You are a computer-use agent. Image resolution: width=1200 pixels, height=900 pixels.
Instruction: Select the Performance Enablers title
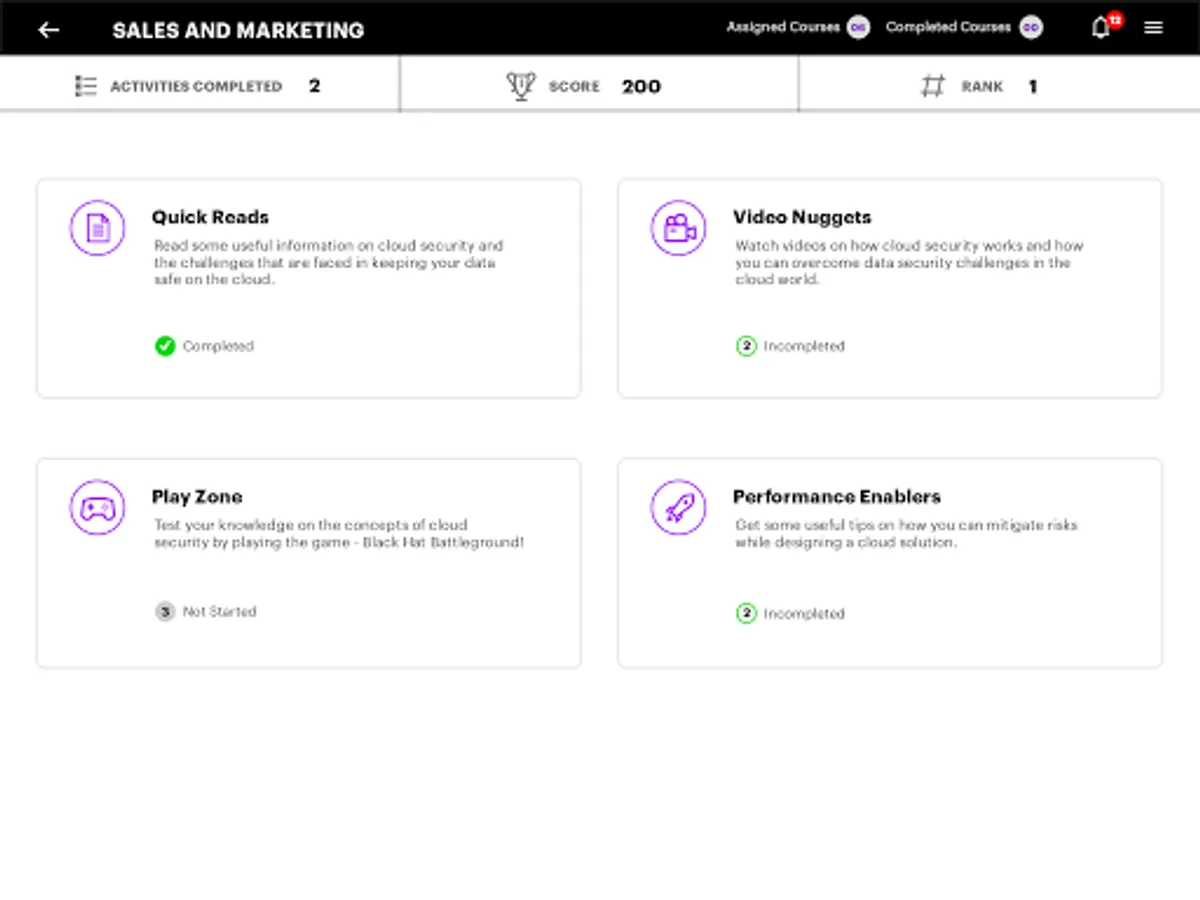pyautogui.click(x=836, y=497)
